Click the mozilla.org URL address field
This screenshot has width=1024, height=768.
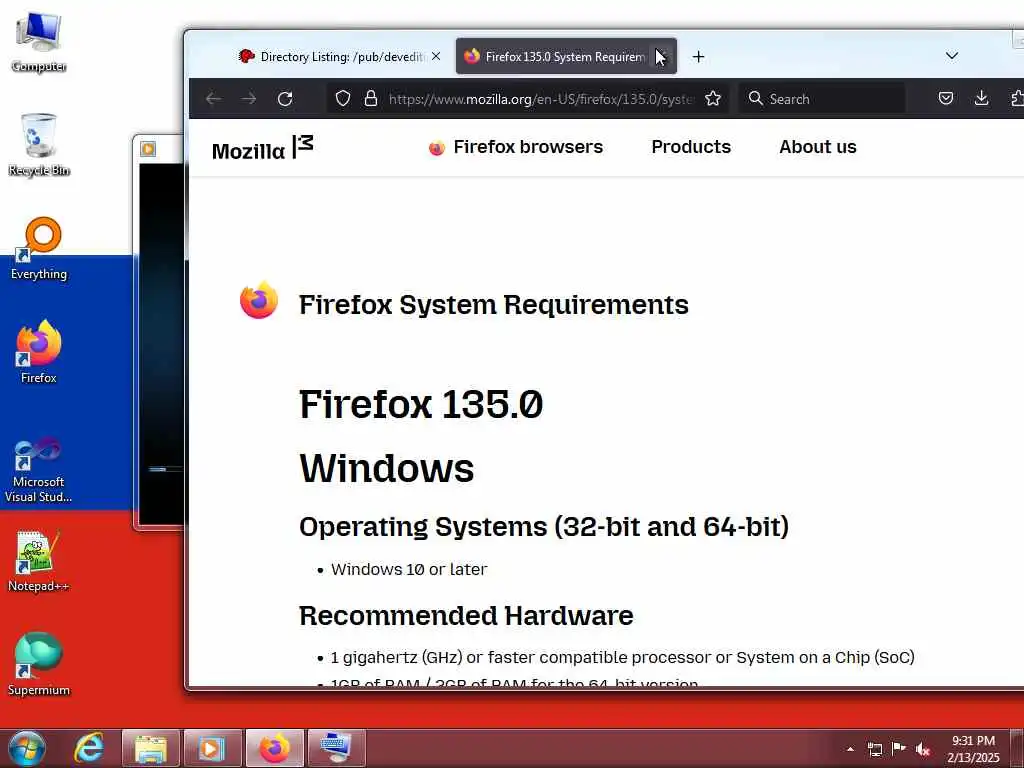point(541,99)
